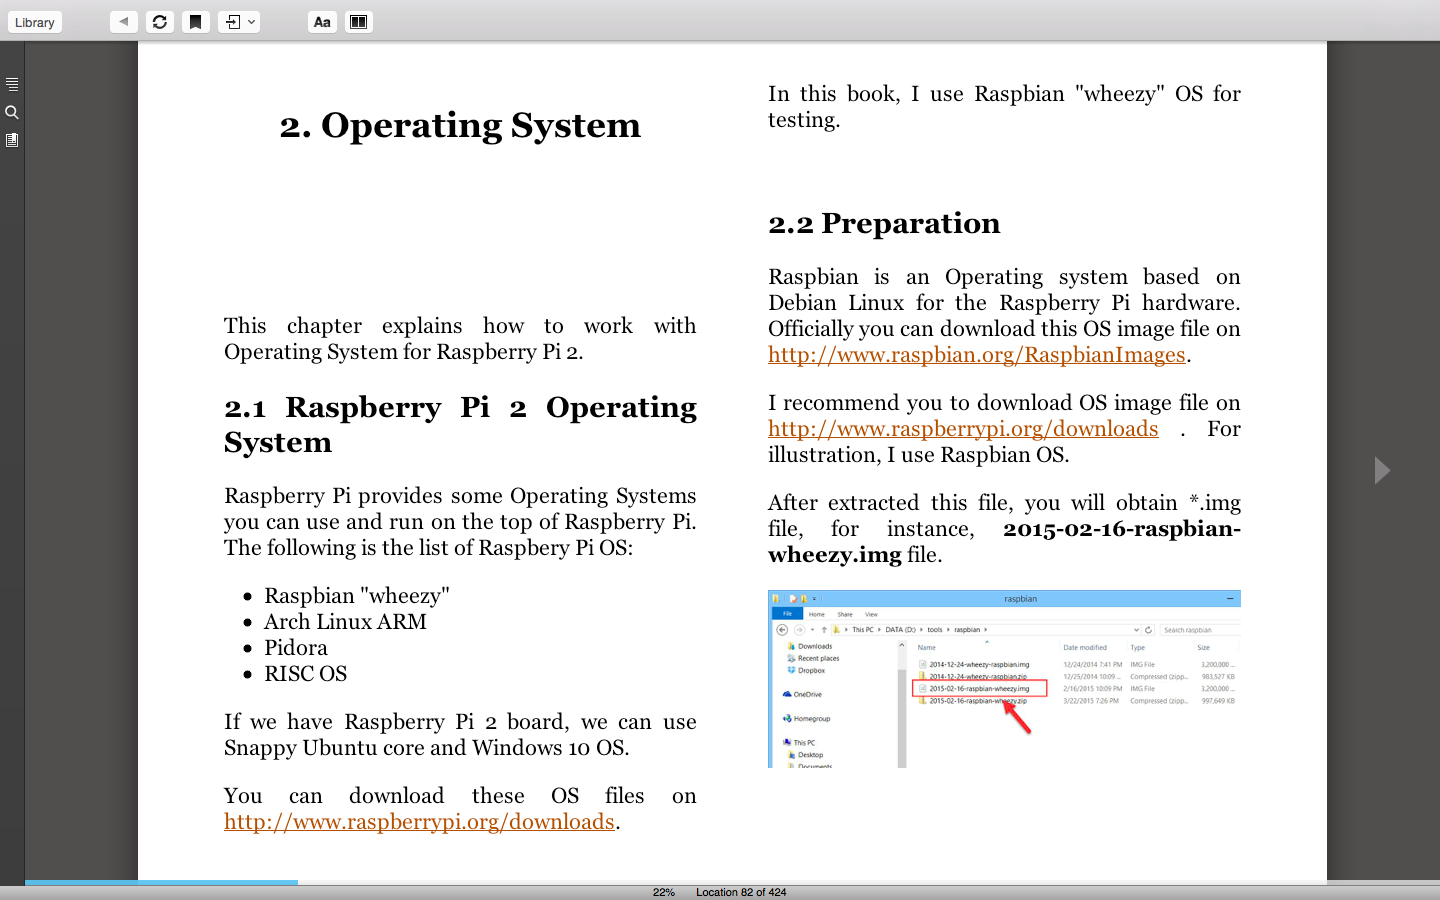Open the downloads link after 'these OS files on'
Screen dimensions: 1440x900
(x=419, y=821)
